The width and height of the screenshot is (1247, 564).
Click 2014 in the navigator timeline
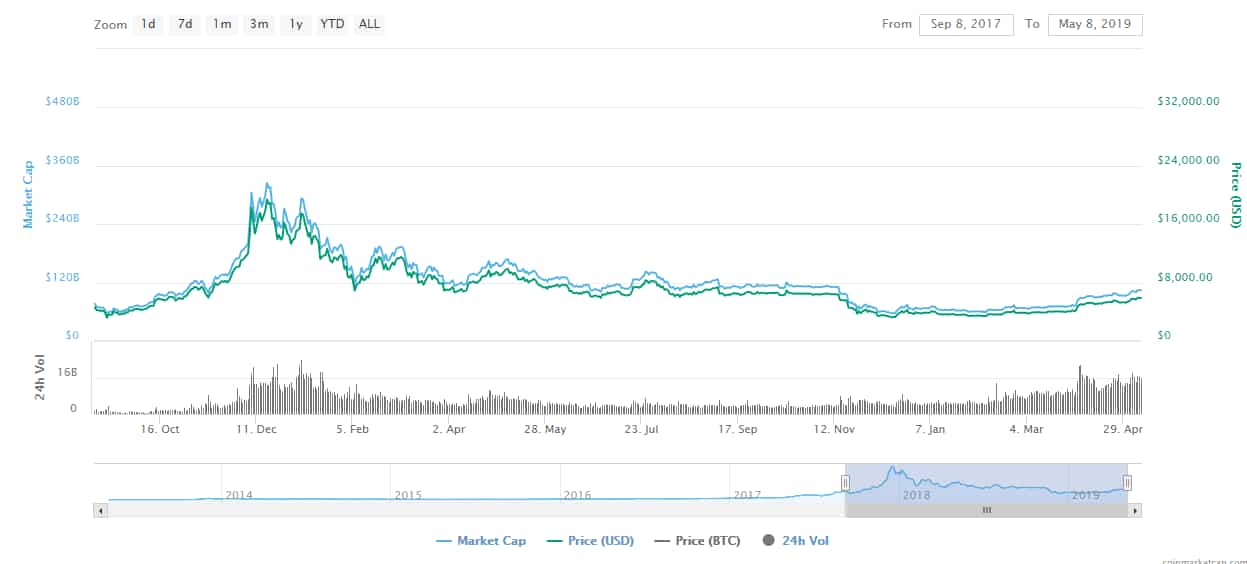coord(239,495)
